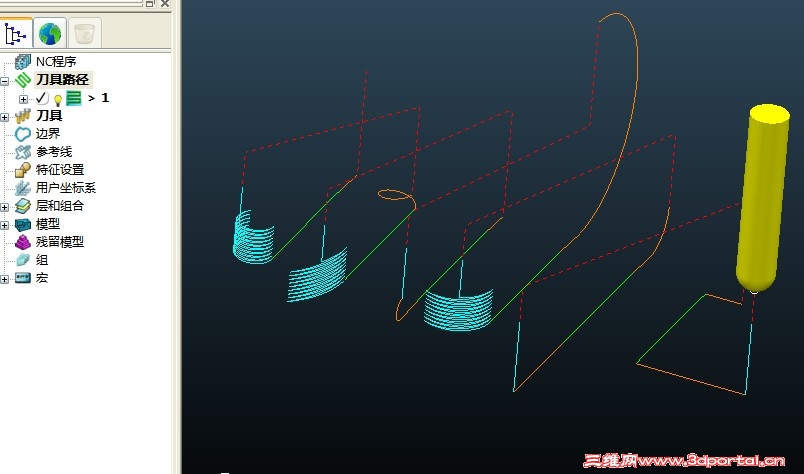Open the globe browser tab
The width and height of the screenshot is (804, 474).
tap(50, 34)
